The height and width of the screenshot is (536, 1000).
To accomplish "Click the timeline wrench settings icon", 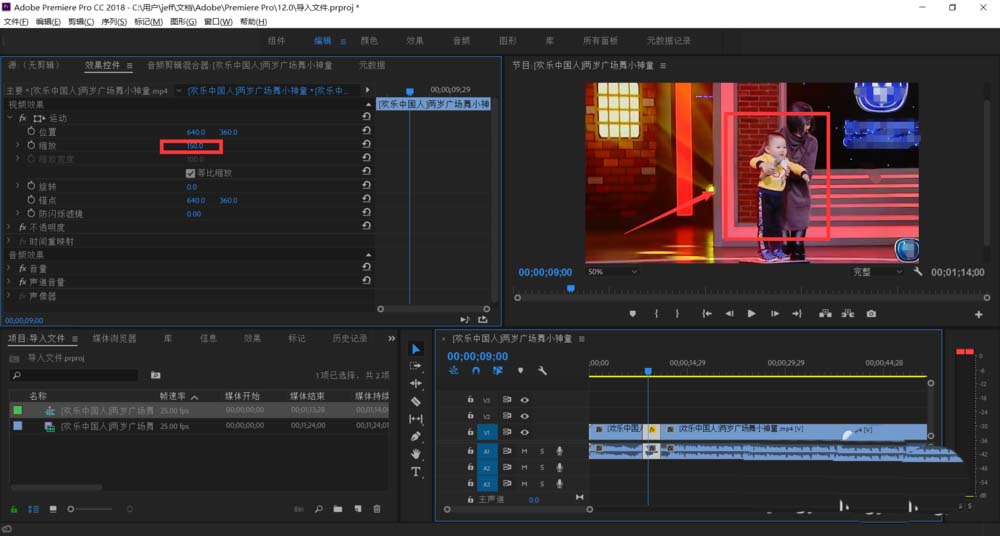I will [x=542, y=371].
